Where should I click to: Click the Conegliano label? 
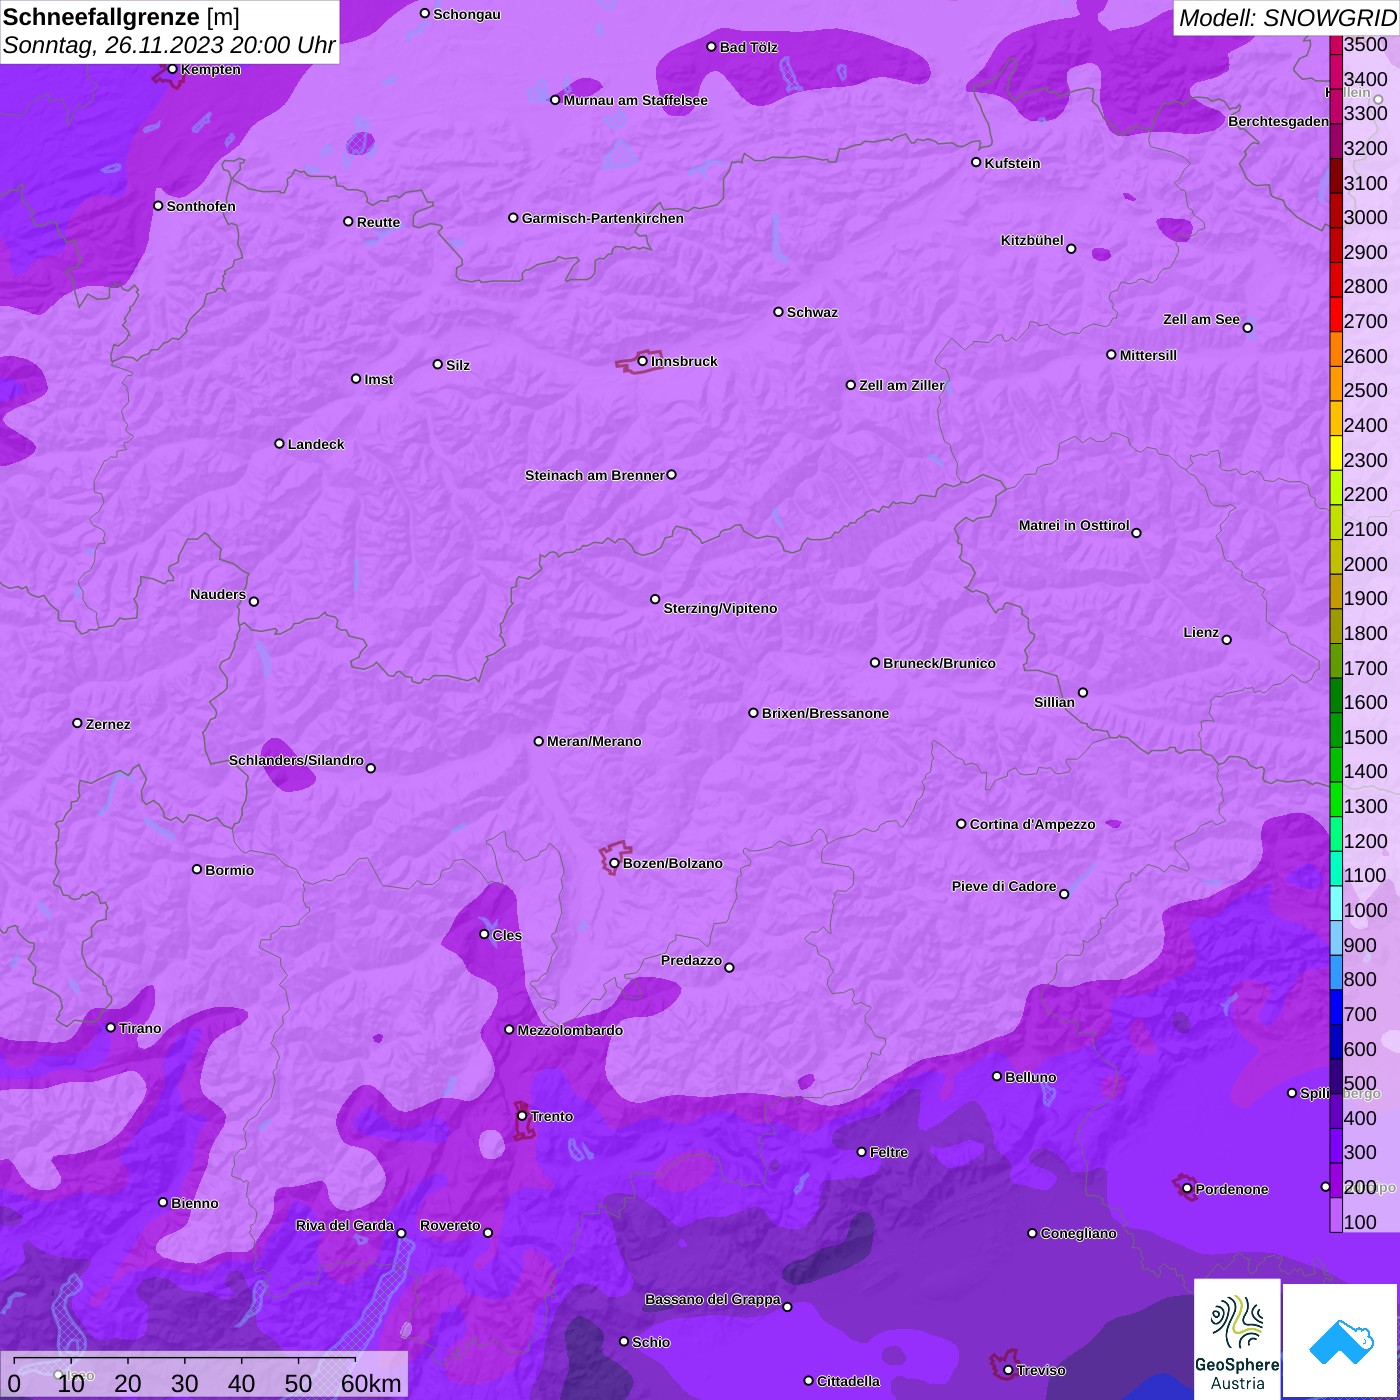point(1078,1233)
